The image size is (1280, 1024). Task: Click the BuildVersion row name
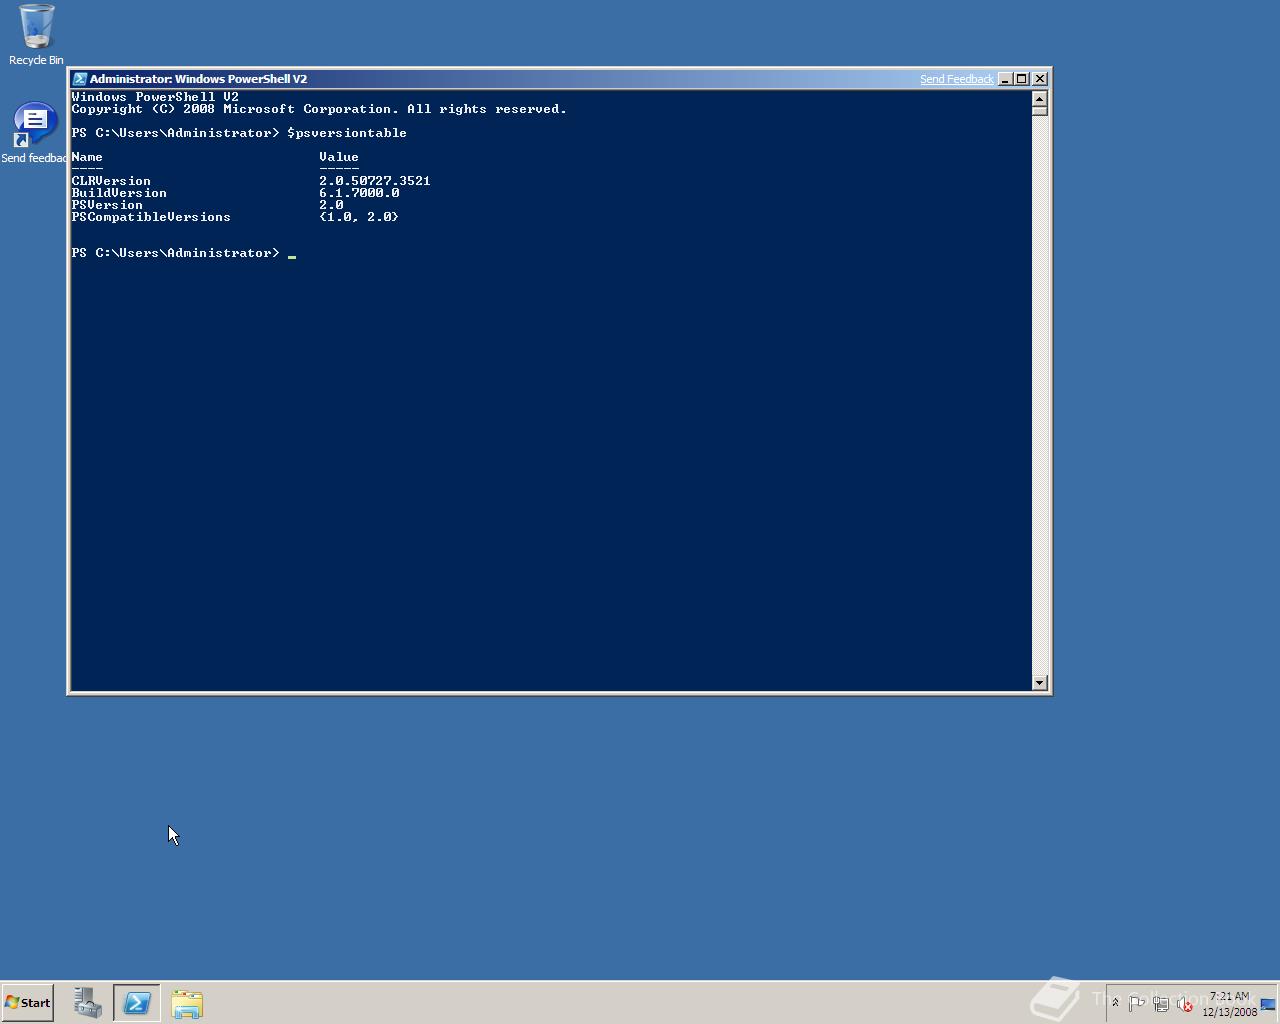[119, 193]
